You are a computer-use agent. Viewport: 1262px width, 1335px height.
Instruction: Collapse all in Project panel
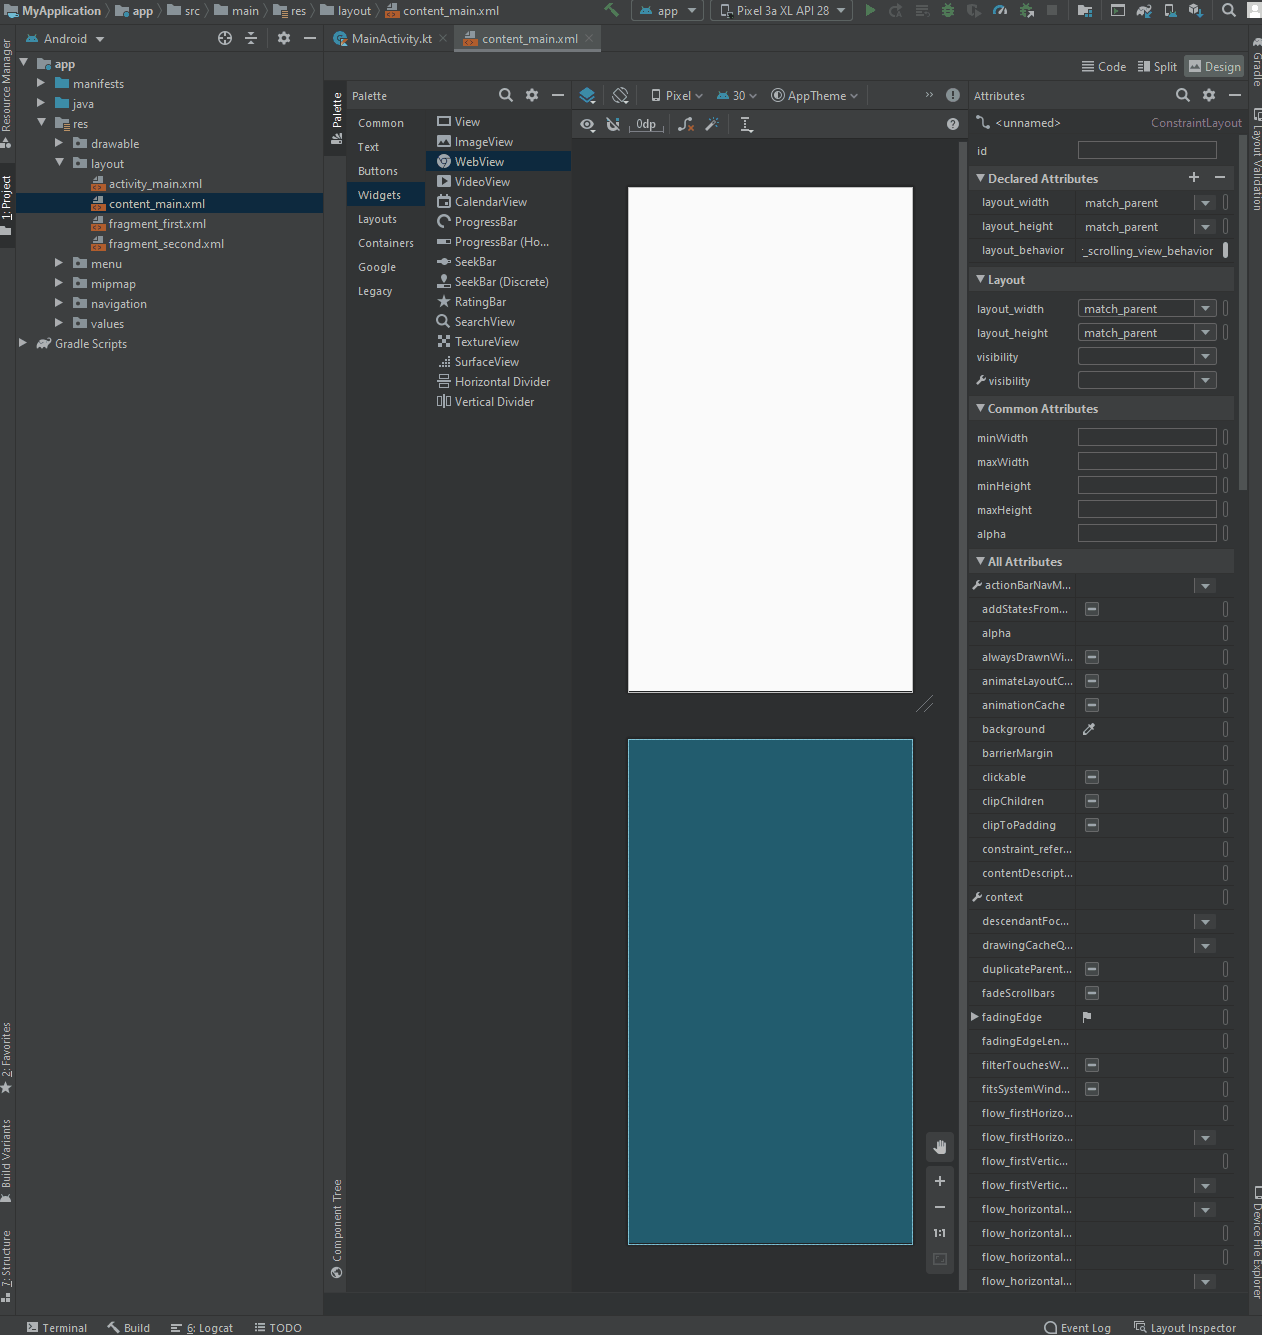[x=251, y=38]
